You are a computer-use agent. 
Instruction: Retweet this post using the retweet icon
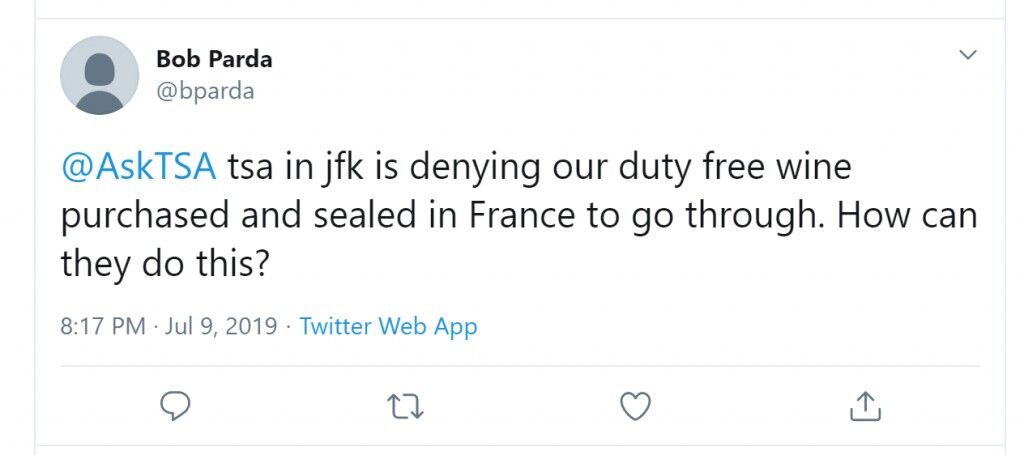pos(406,406)
